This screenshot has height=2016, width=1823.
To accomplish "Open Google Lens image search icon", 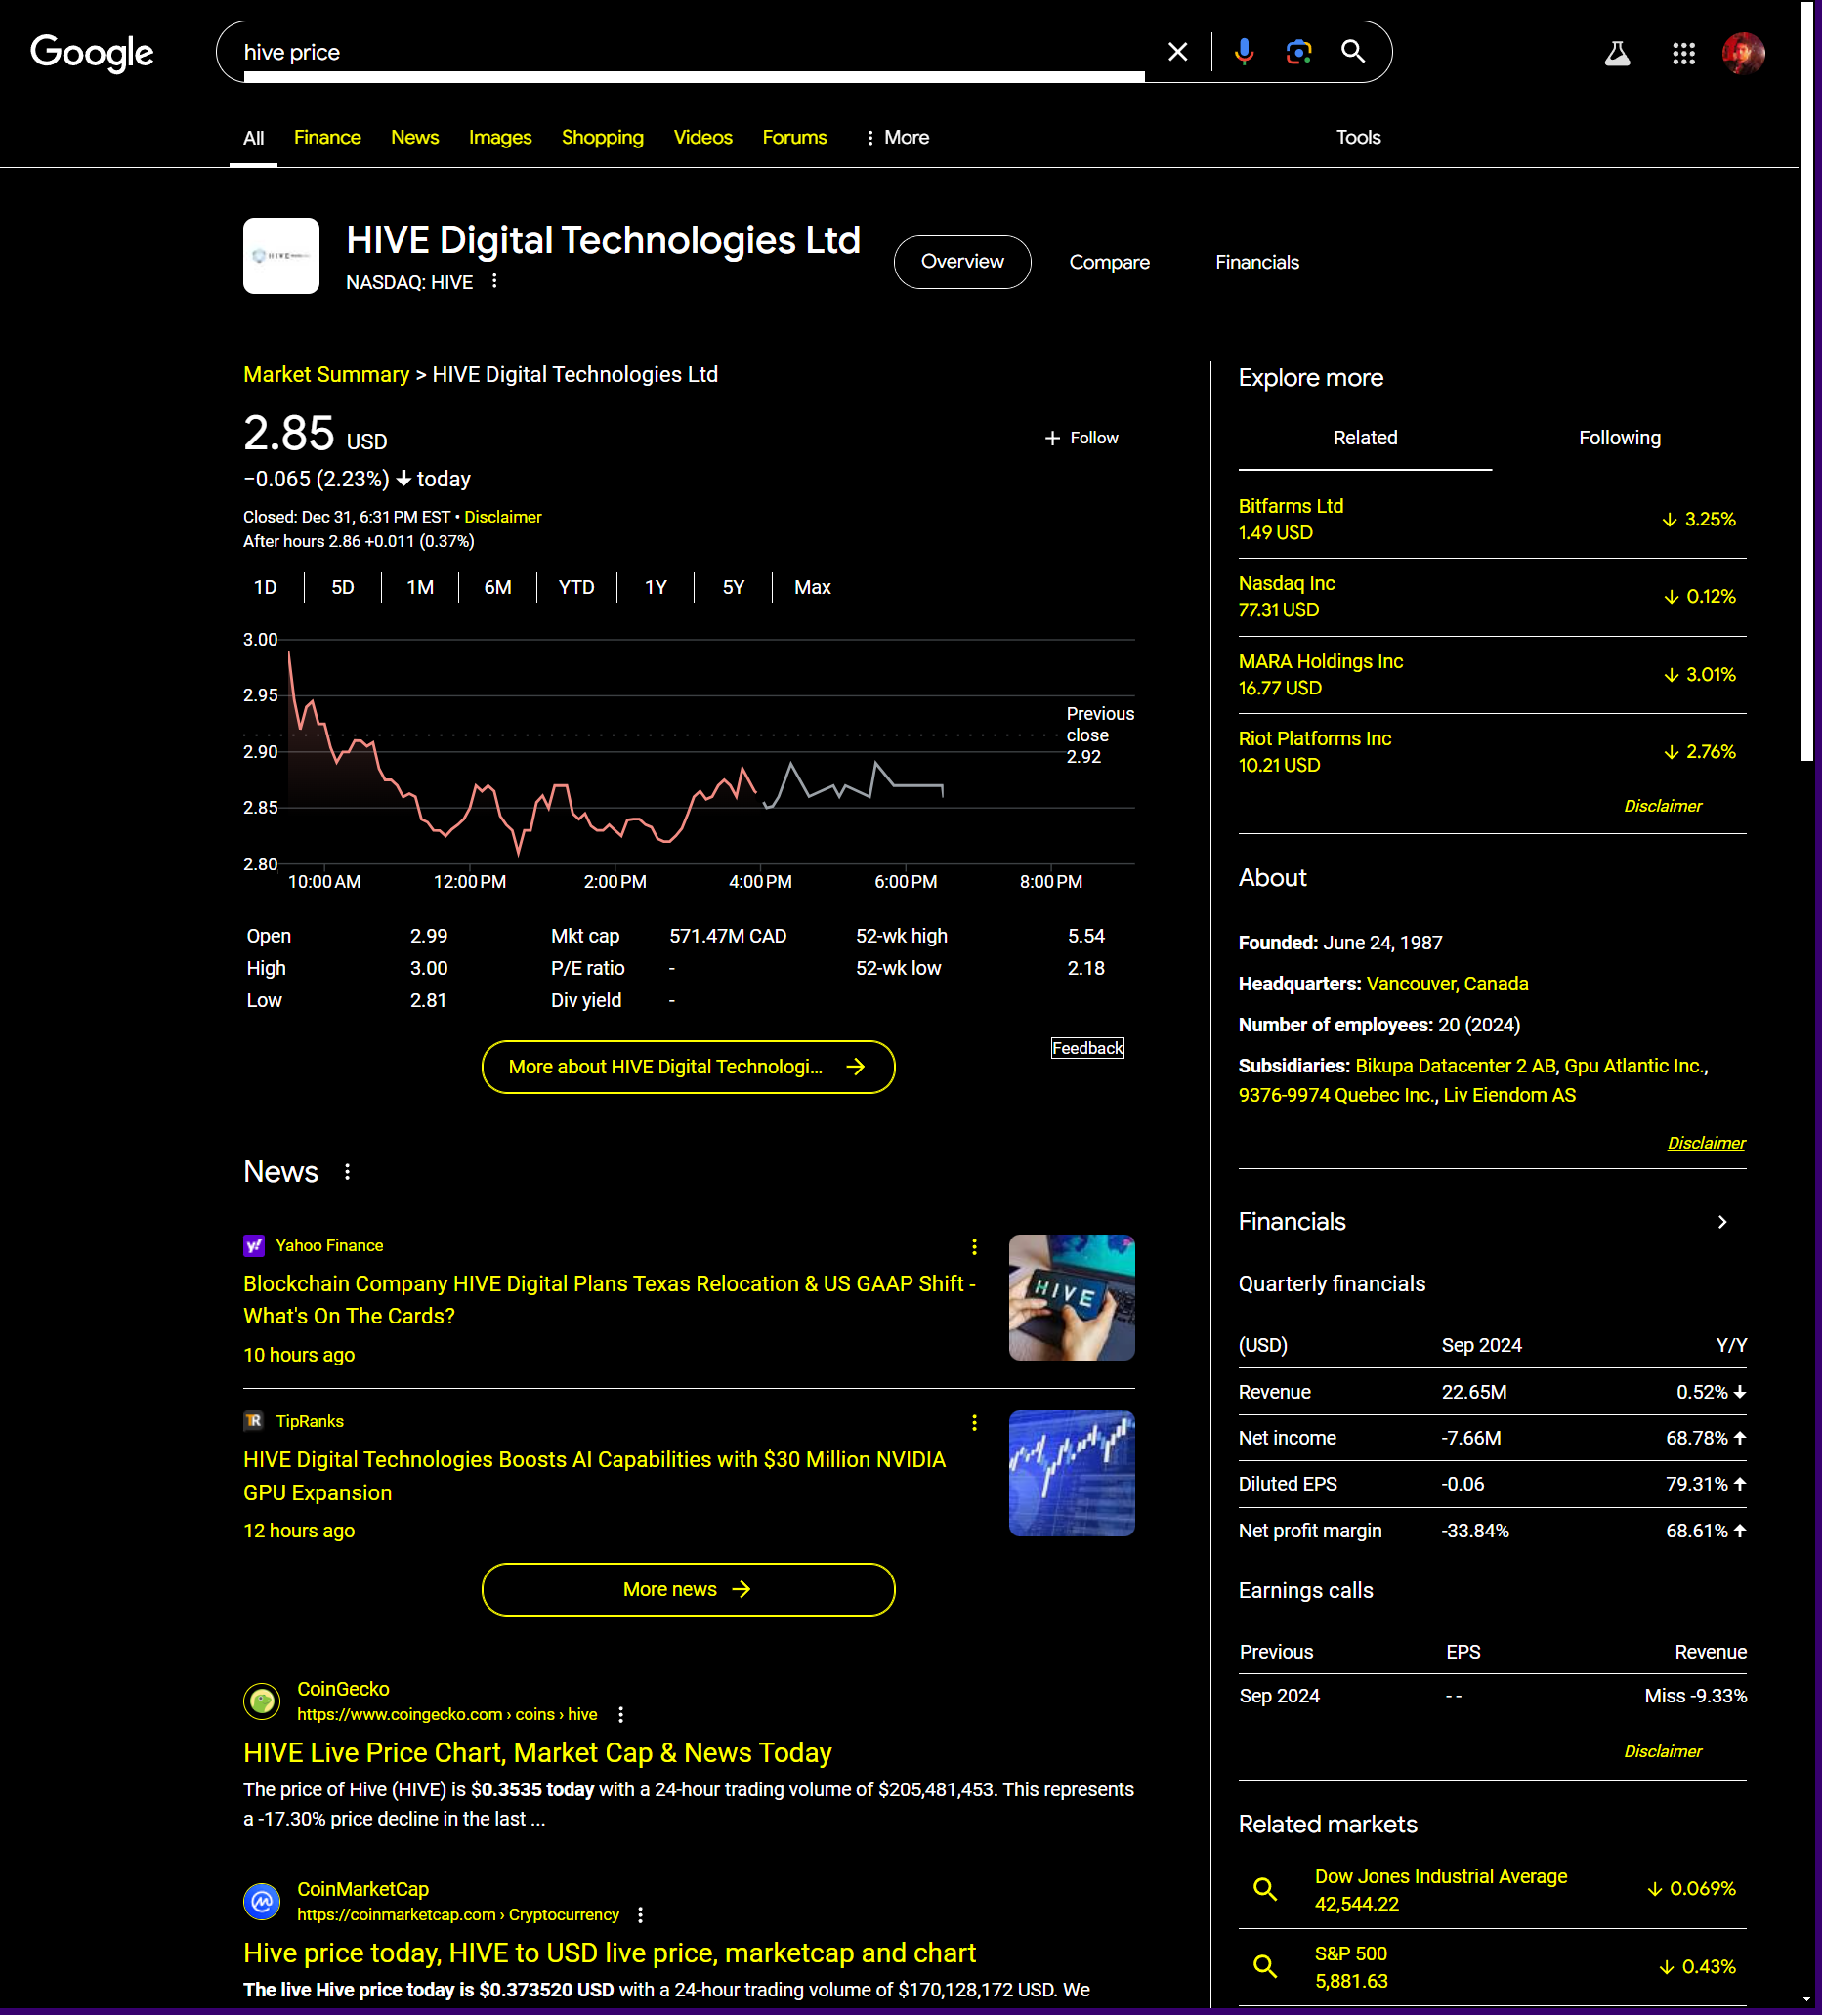I will pos(1298,52).
